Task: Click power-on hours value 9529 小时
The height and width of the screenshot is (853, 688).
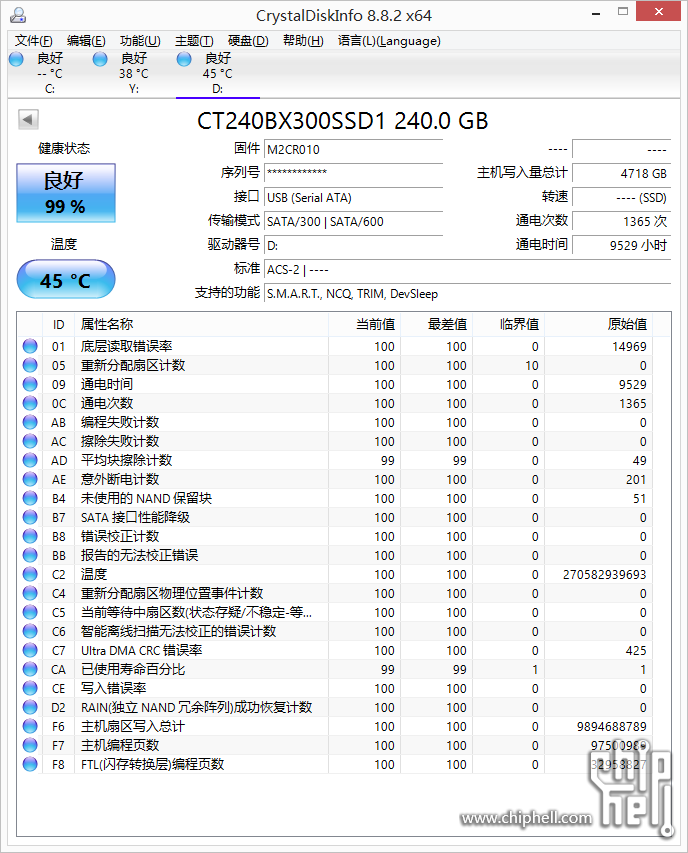Action: pos(622,245)
